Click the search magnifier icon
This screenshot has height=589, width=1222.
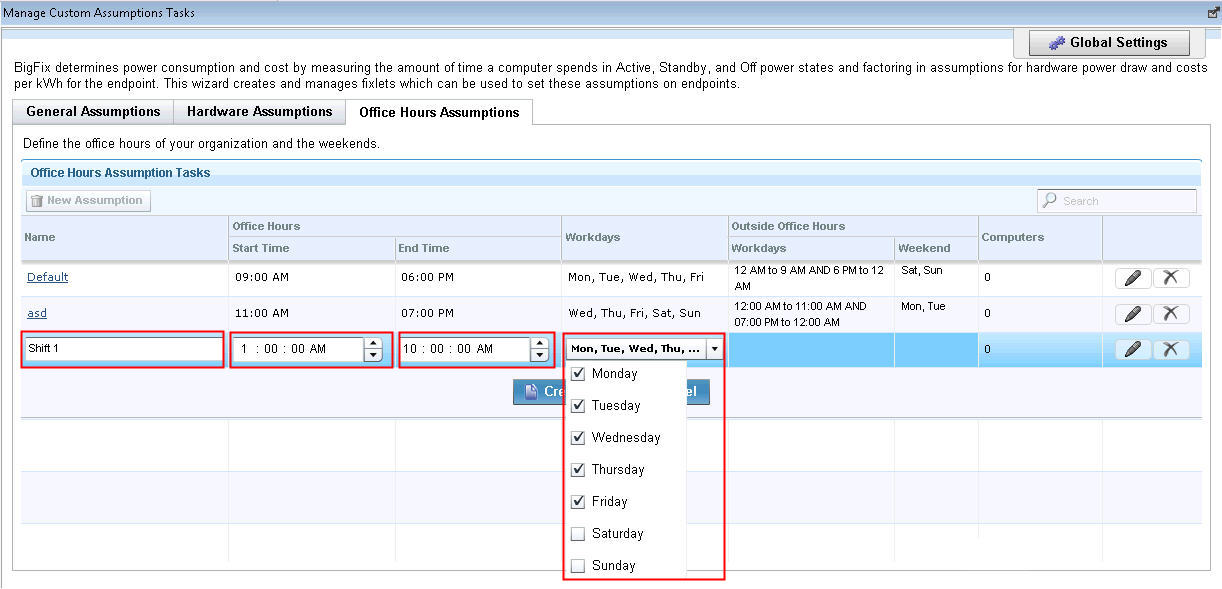[1049, 201]
